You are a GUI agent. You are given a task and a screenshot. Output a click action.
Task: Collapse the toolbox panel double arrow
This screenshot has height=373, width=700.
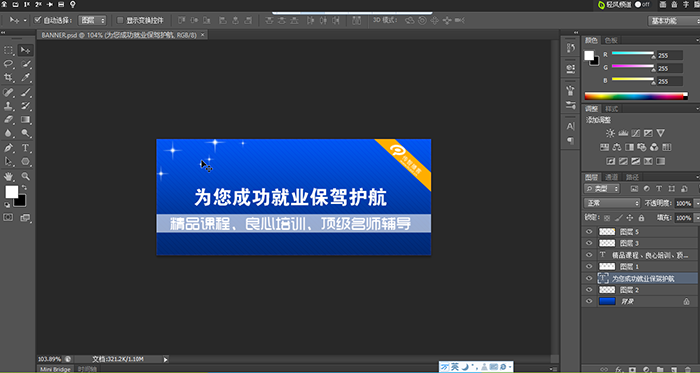3,33
